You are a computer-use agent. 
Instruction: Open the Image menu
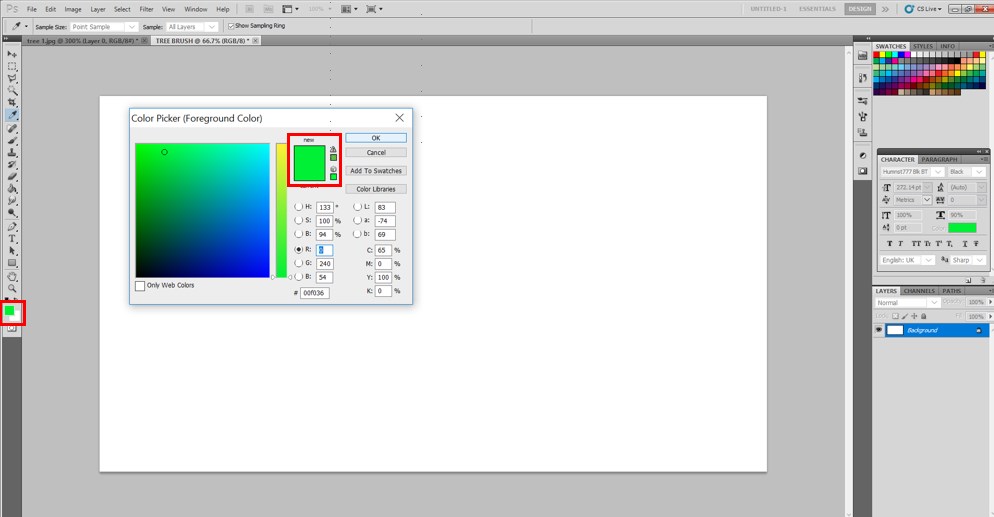click(73, 10)
